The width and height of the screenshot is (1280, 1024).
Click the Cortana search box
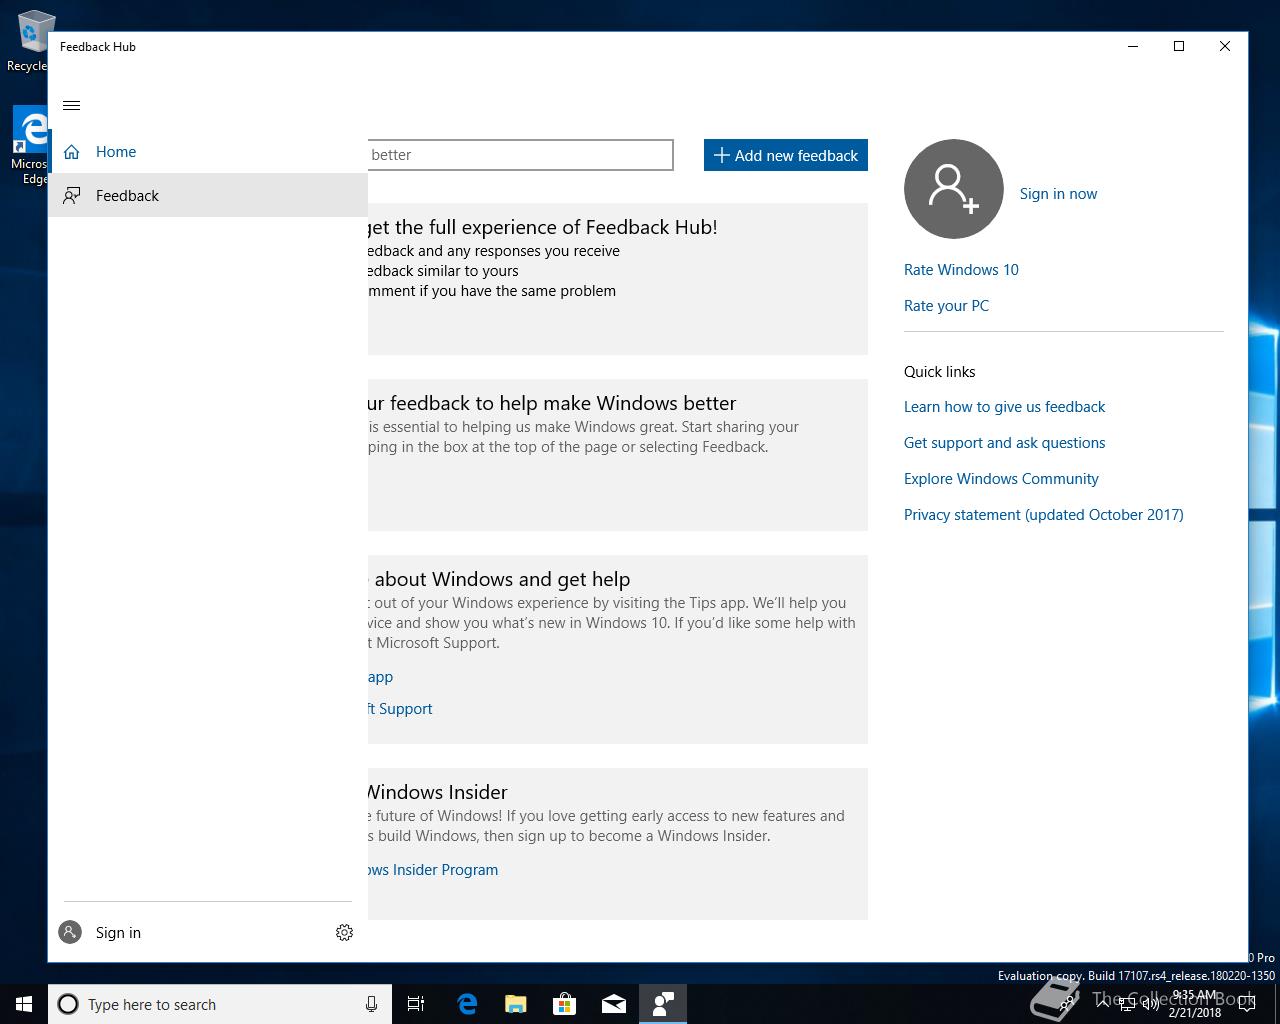220,1004
